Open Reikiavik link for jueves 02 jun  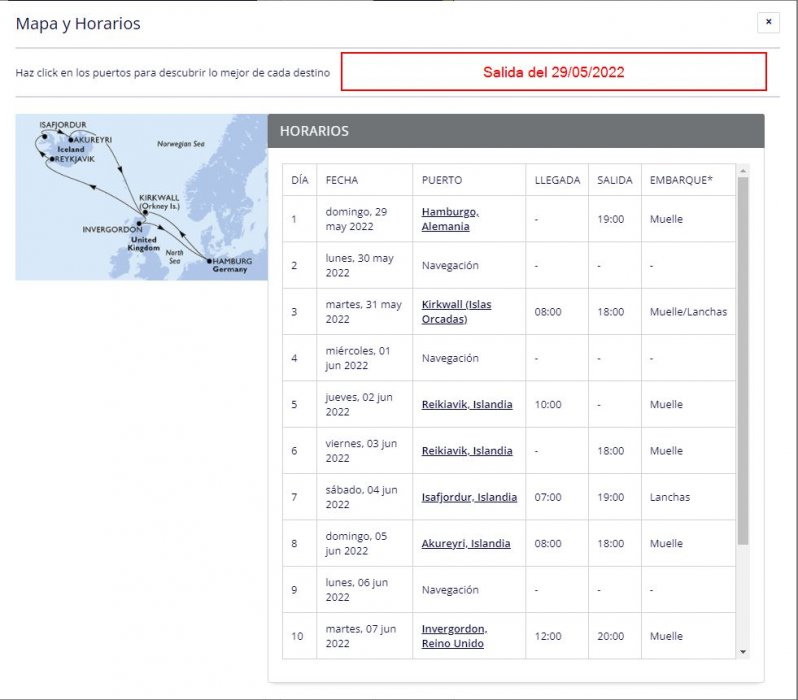467,405
